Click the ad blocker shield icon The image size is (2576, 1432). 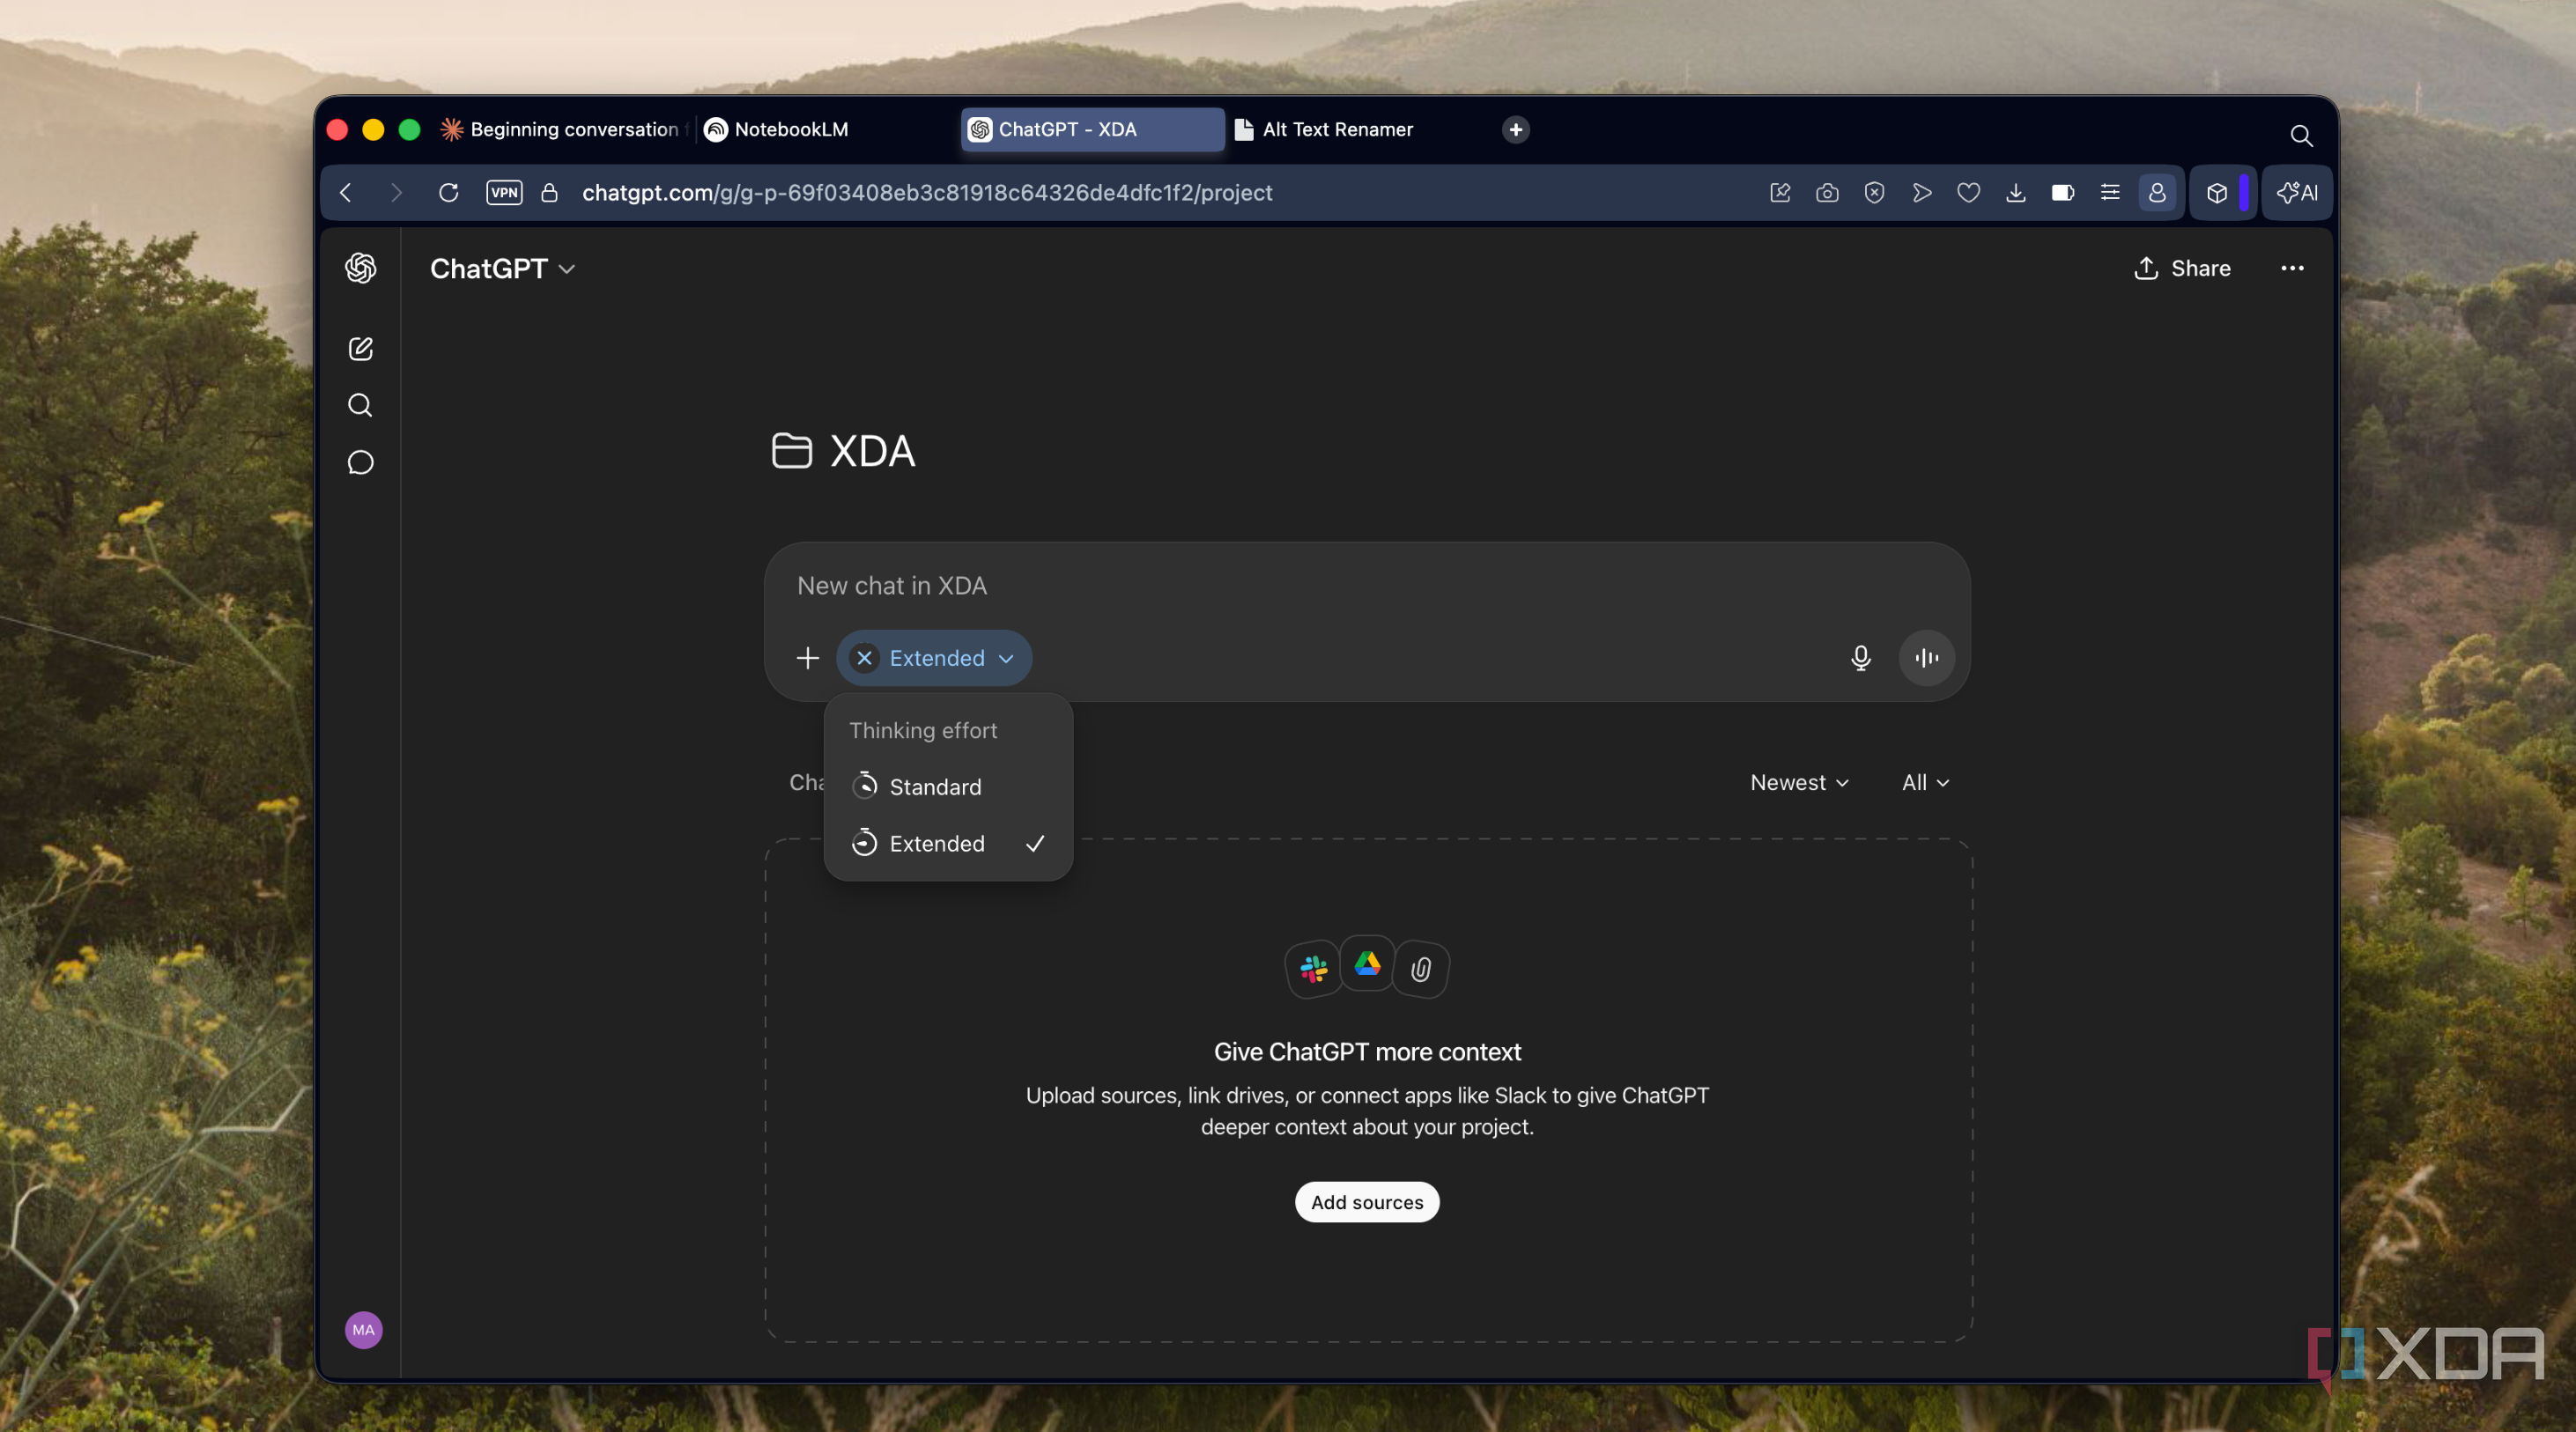1874,193
